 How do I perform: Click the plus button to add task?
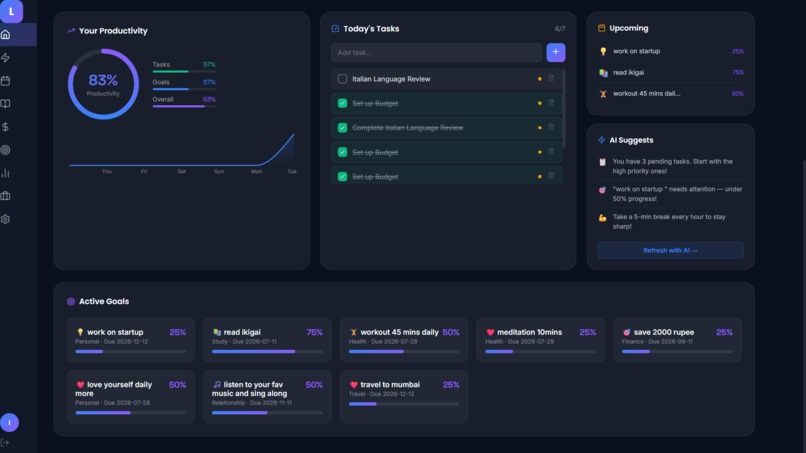click(x=556, y=52)
